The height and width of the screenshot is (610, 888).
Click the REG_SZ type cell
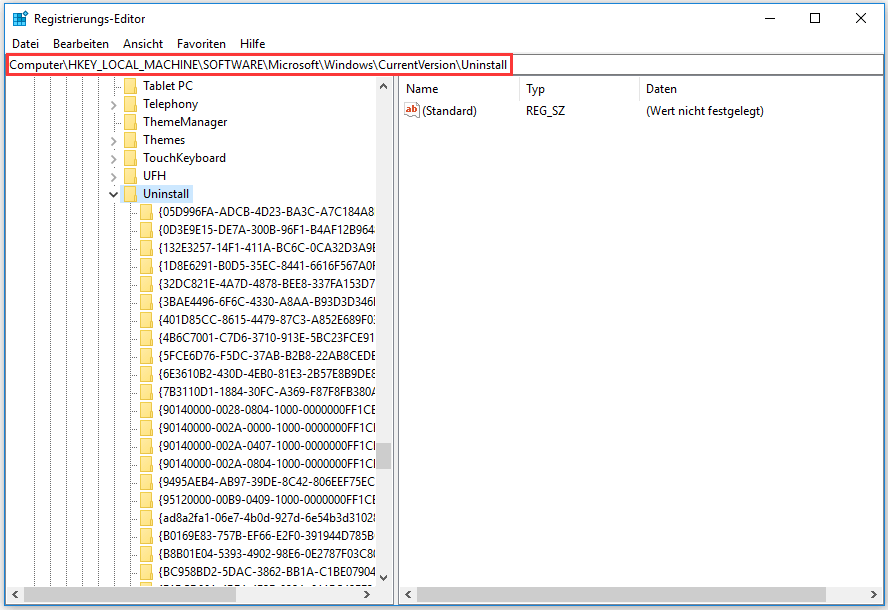[545, 110]
